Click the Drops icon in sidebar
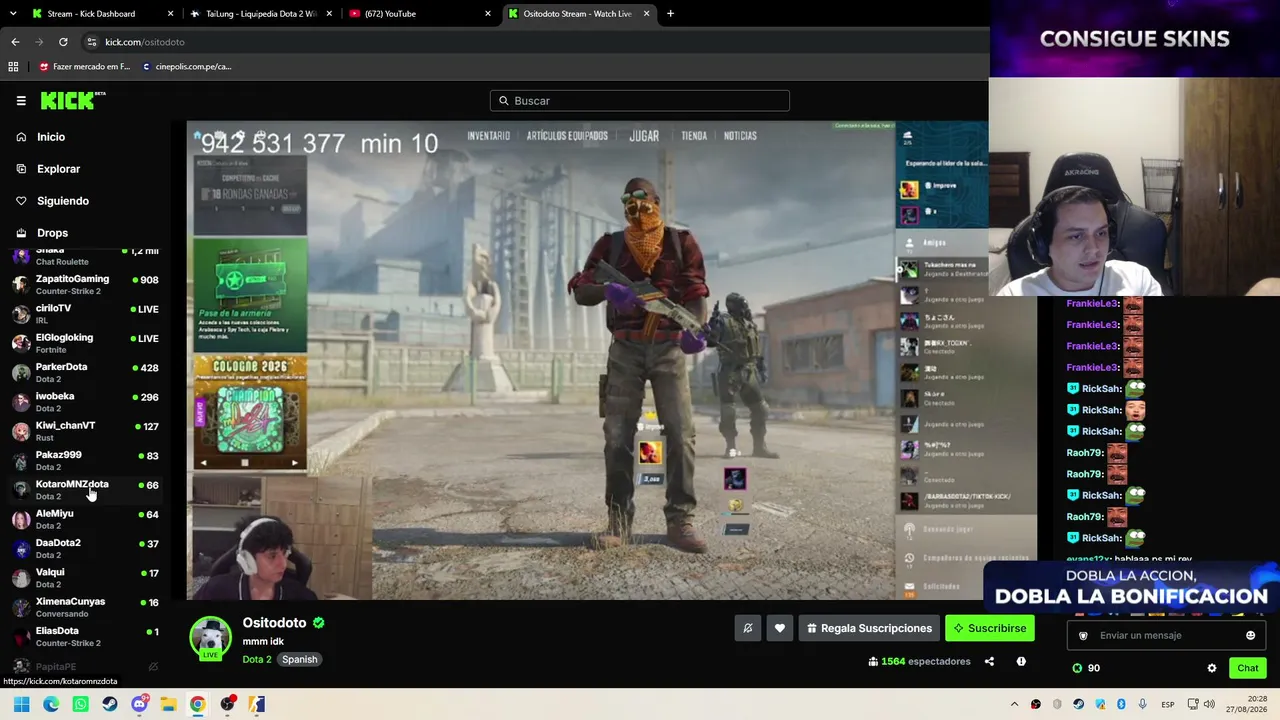Image resolution: width=1280 pixels, height=720 pixels. pyautogui.click(x=21, y=233)
